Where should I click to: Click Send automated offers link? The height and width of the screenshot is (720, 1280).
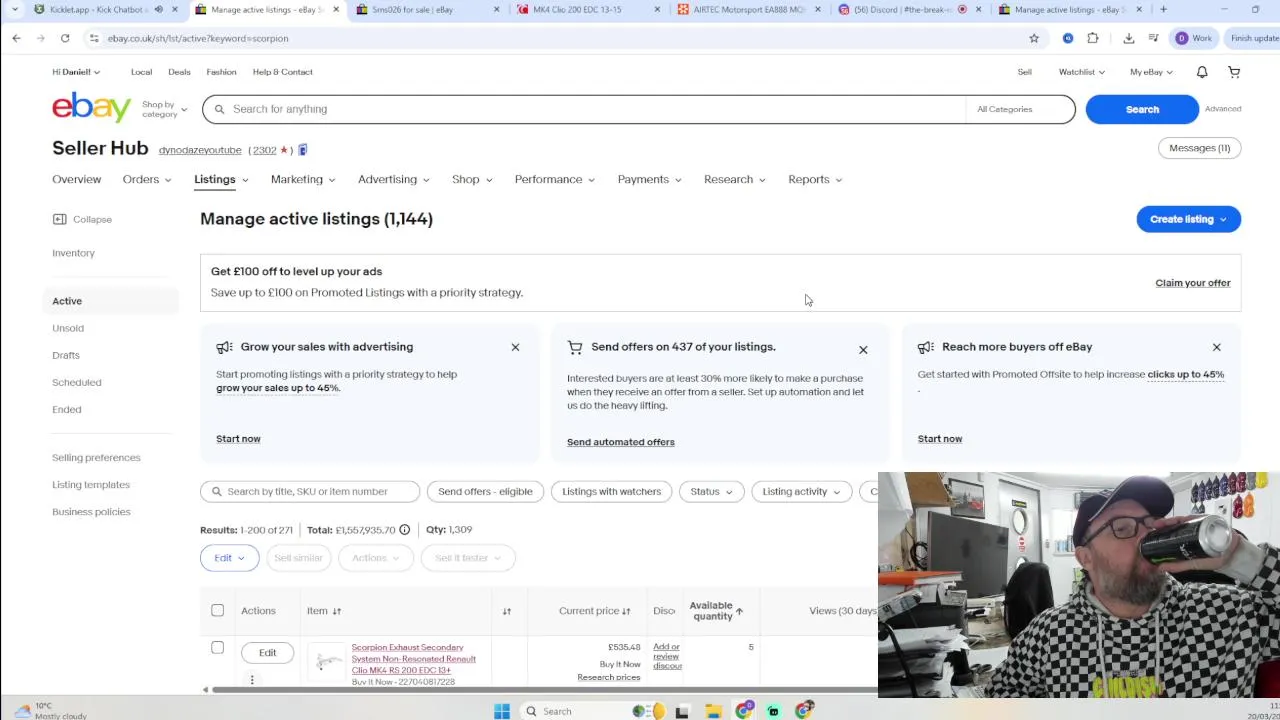621,442
